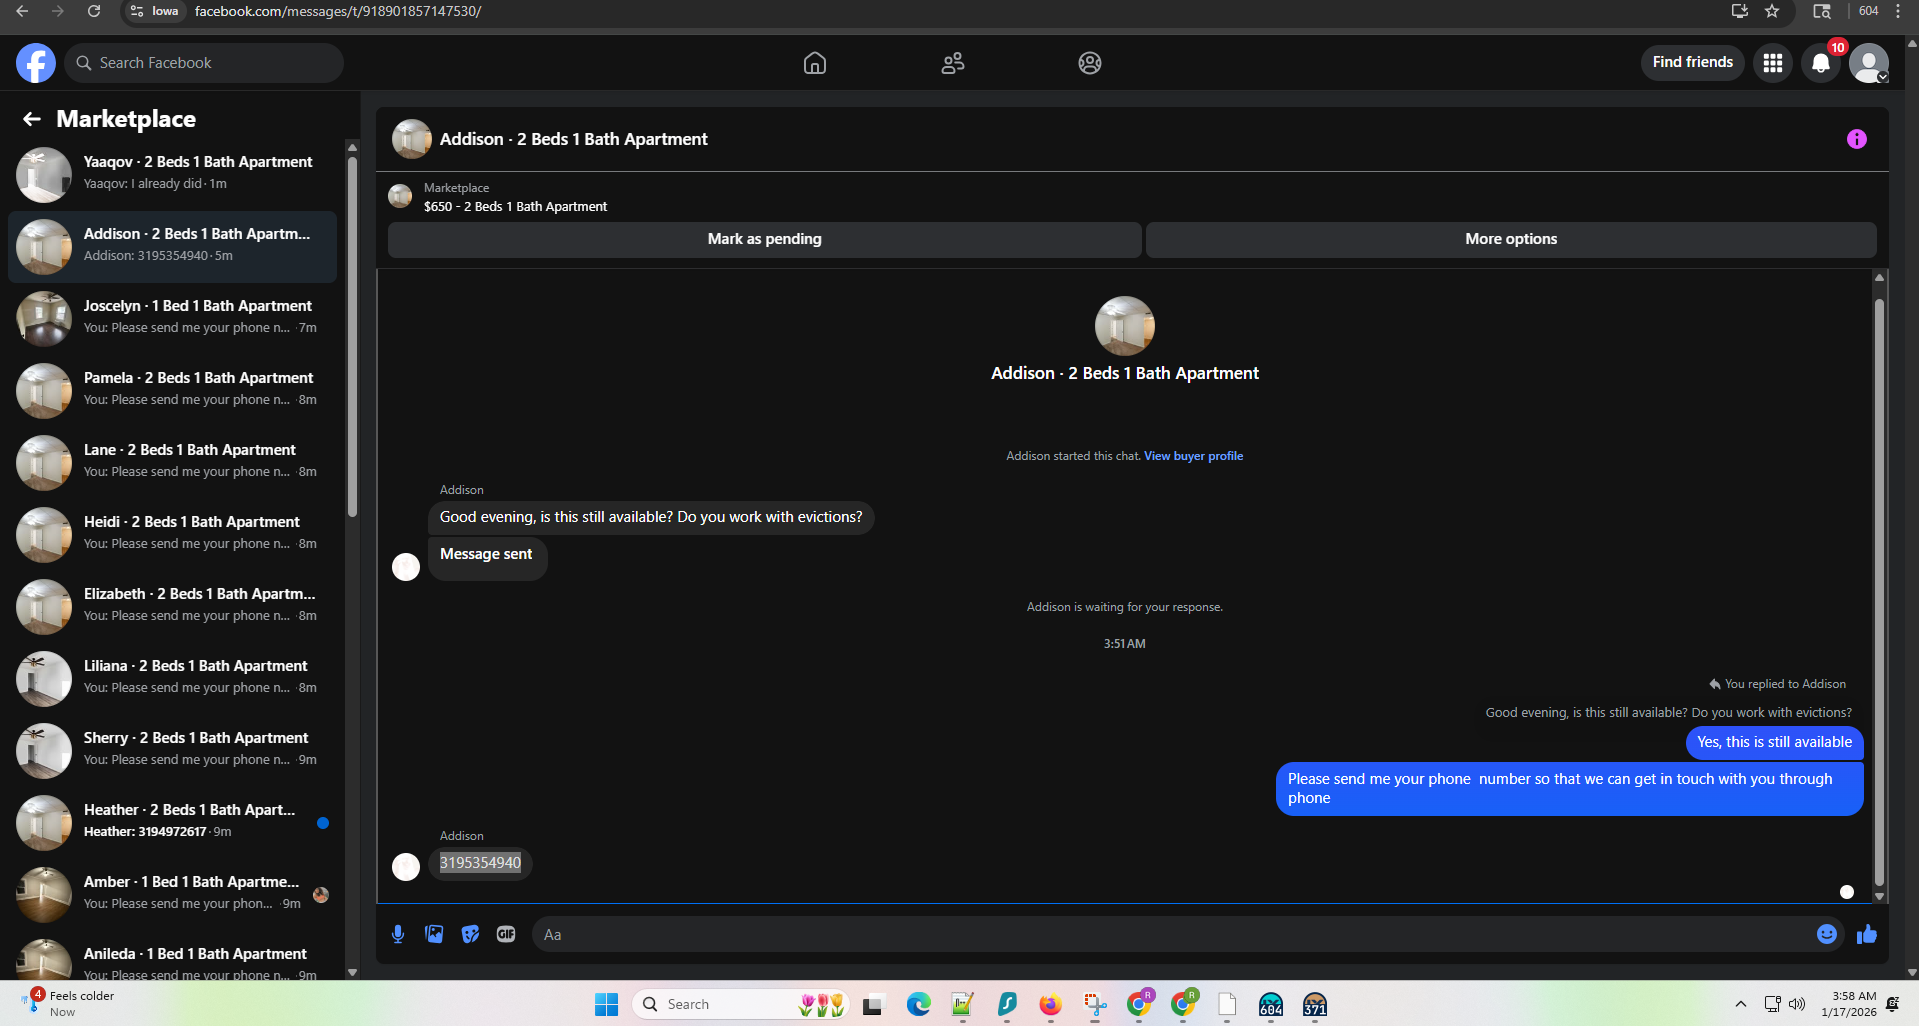The height and width of the screenshot is (1026, 1919).
Task: Open Firefox from the taskbar
Action: coord(1050,1004)
